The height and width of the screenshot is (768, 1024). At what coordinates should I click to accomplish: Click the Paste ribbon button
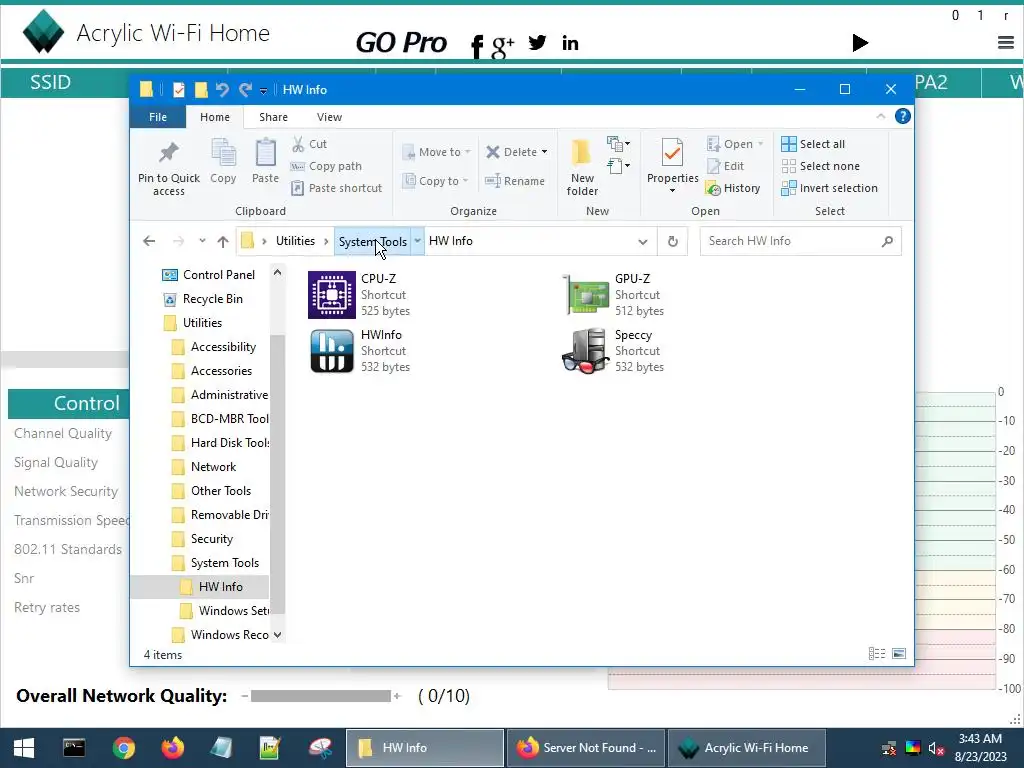[x=265, y=162]
